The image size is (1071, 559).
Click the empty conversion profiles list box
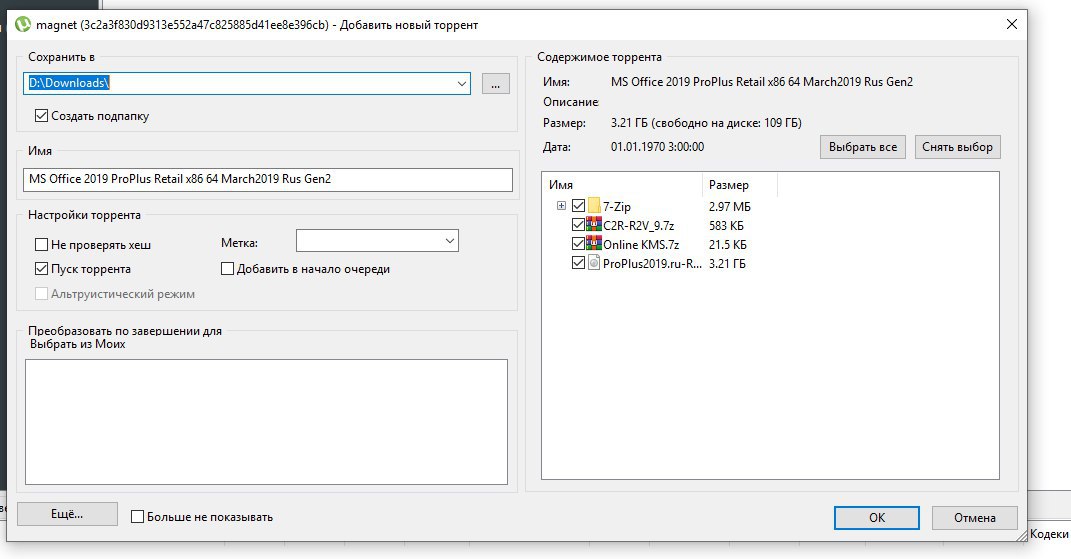pos(266,422)
